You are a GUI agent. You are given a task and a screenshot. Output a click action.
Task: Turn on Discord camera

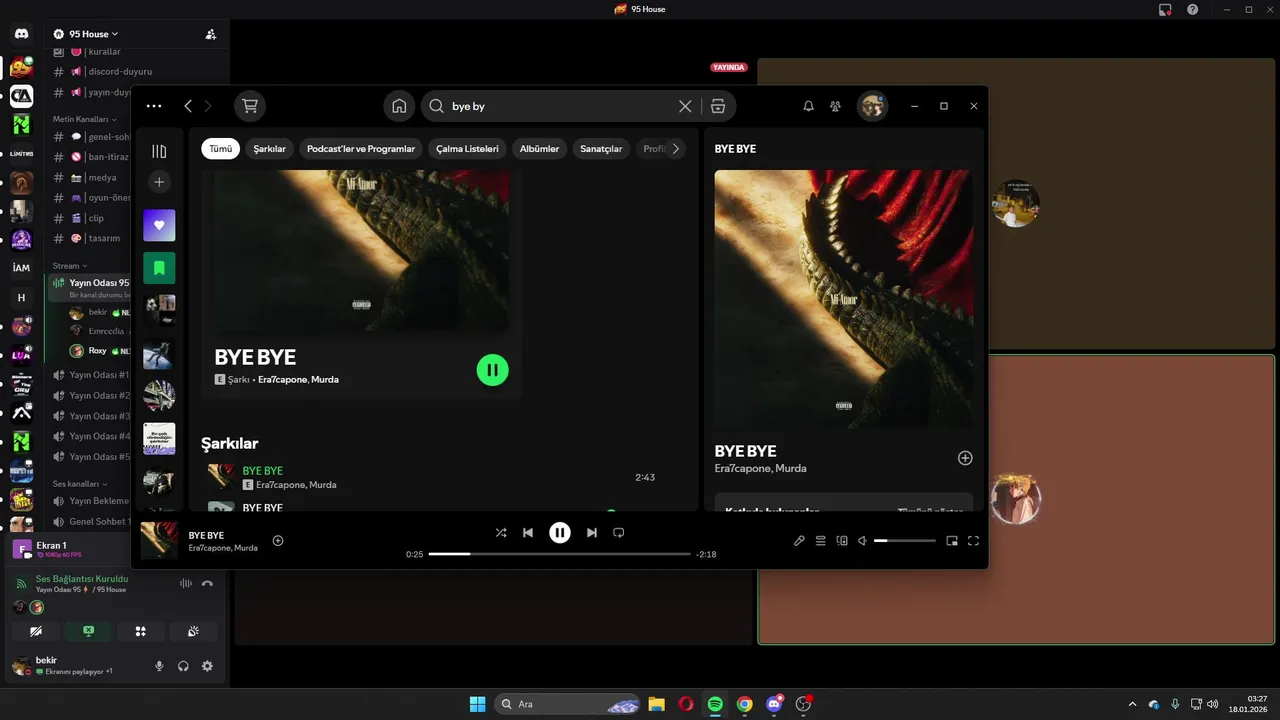(x=36, y=631)
